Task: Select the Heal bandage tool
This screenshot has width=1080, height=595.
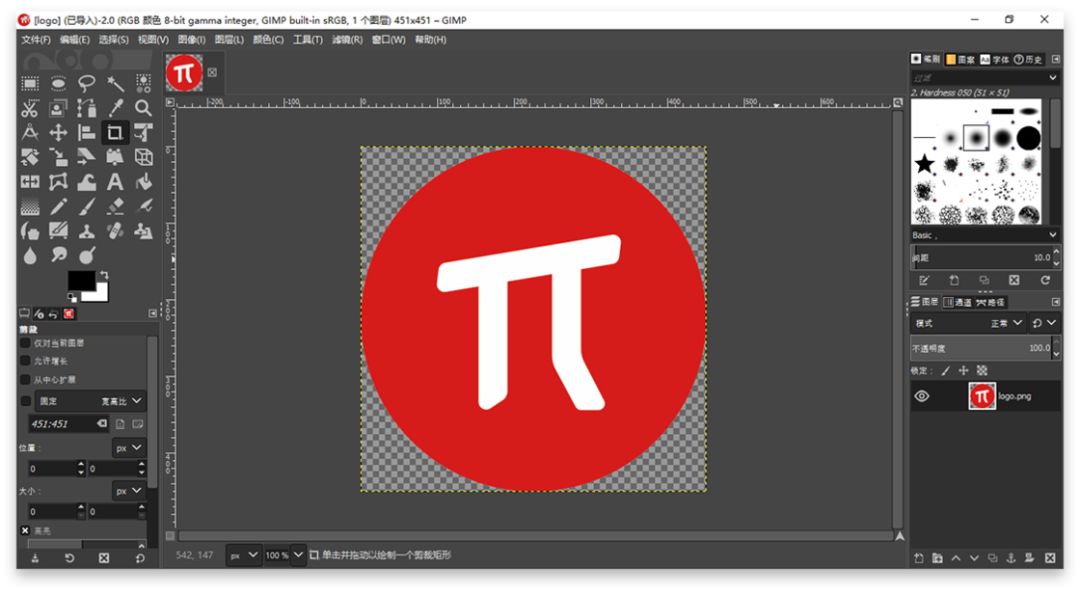Action: coord(115,231)
